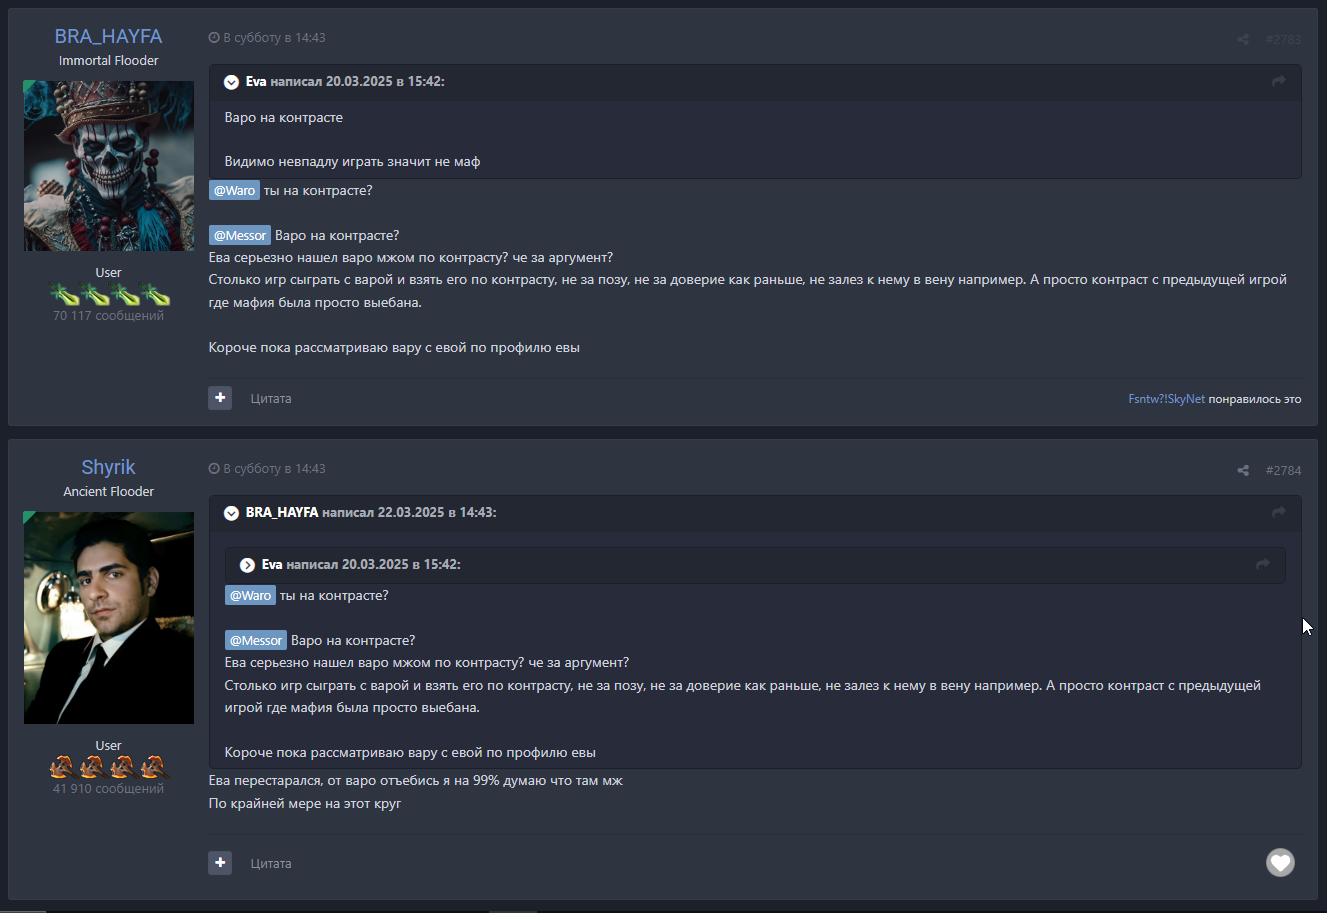Click @Messor mention in BRA_HAYFA's post
1327x913 pixels.
click(x=240, y=235)
